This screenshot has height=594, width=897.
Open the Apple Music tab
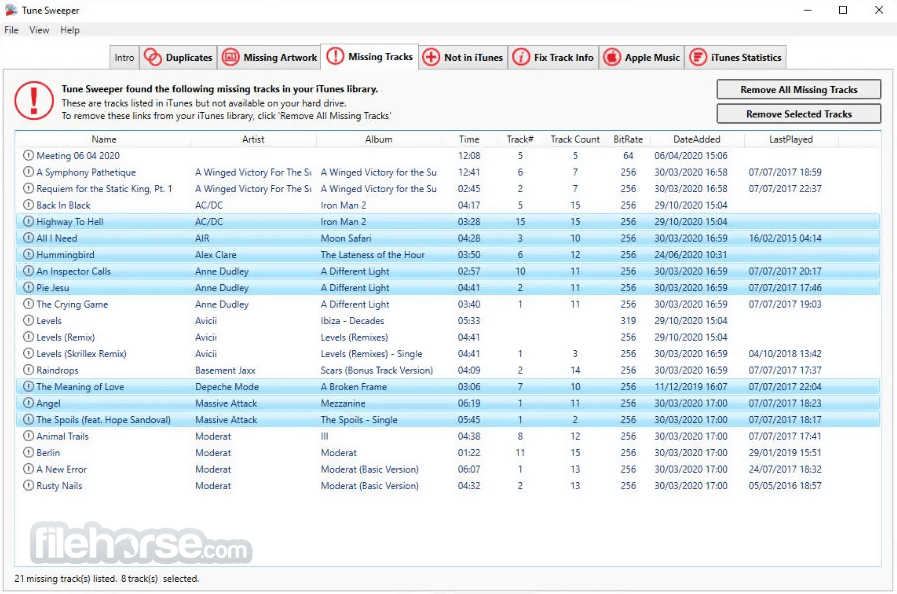tap(641, 57)
